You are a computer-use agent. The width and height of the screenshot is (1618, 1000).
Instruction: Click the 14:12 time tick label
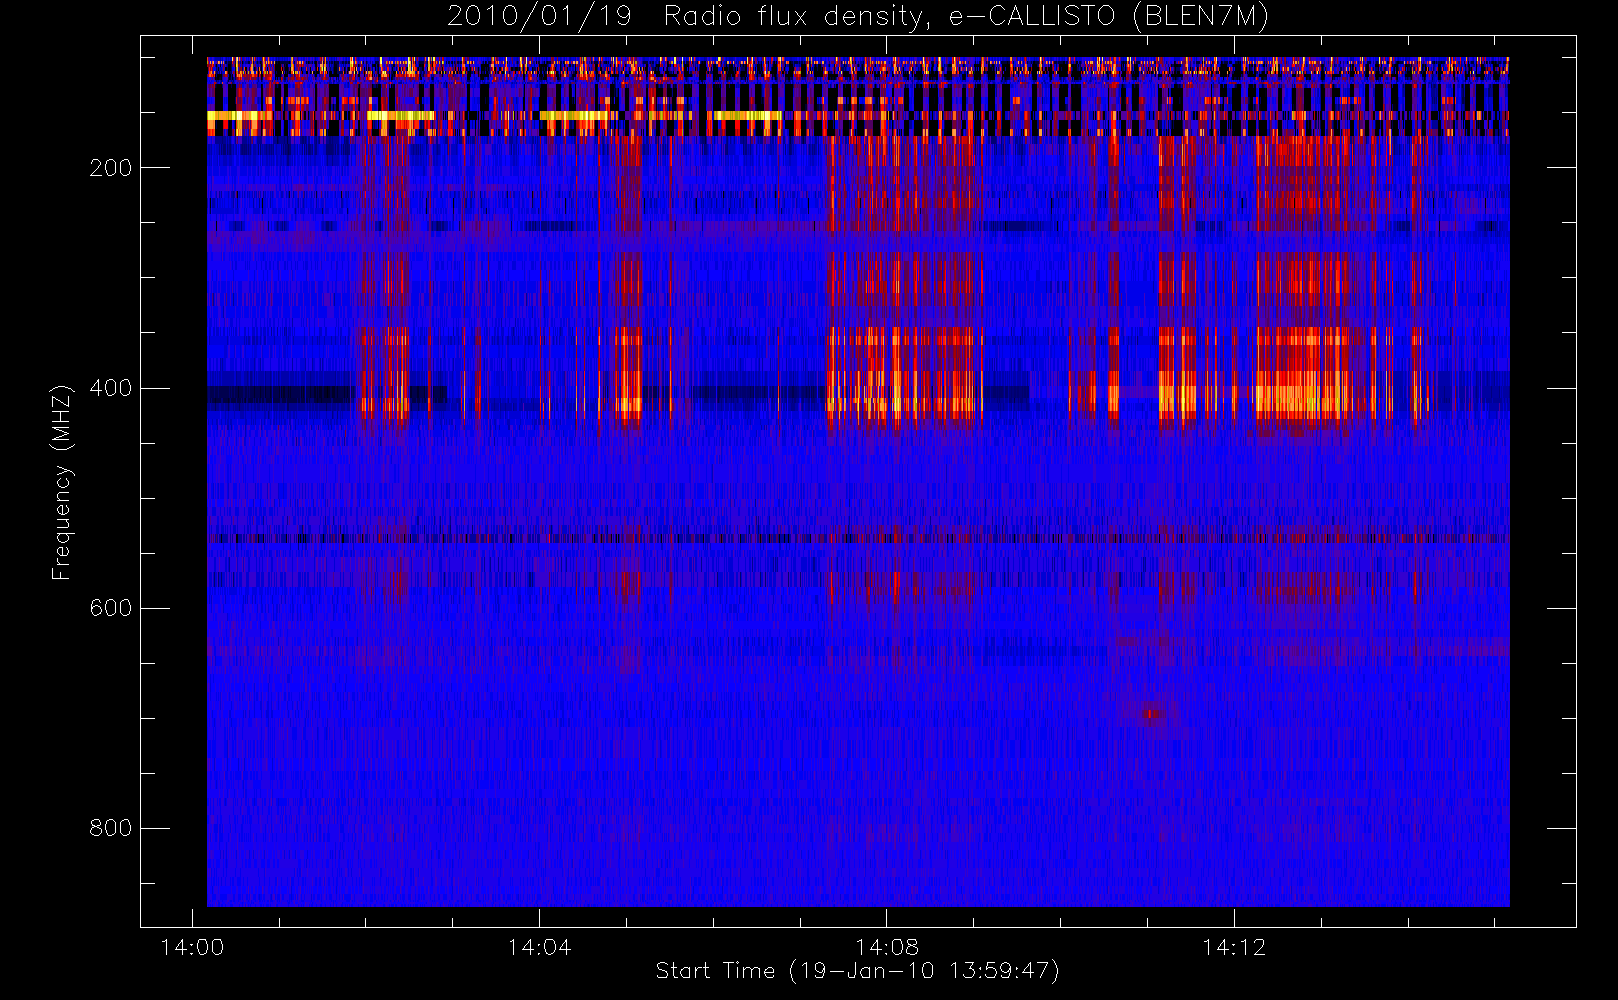(x=1234, y=947)
